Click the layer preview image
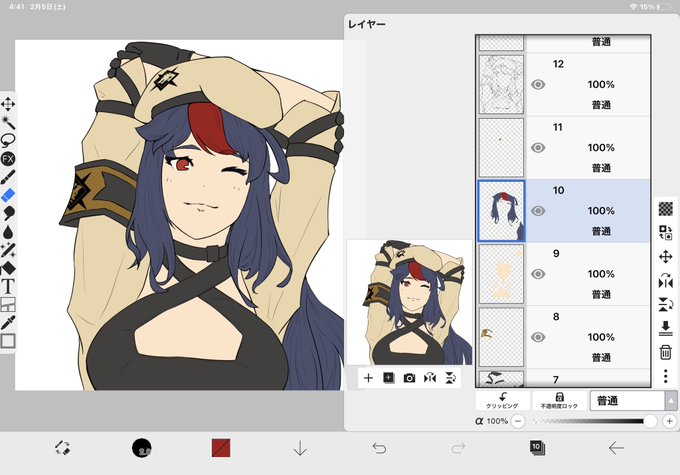680x475 pixels. point(409,302)
